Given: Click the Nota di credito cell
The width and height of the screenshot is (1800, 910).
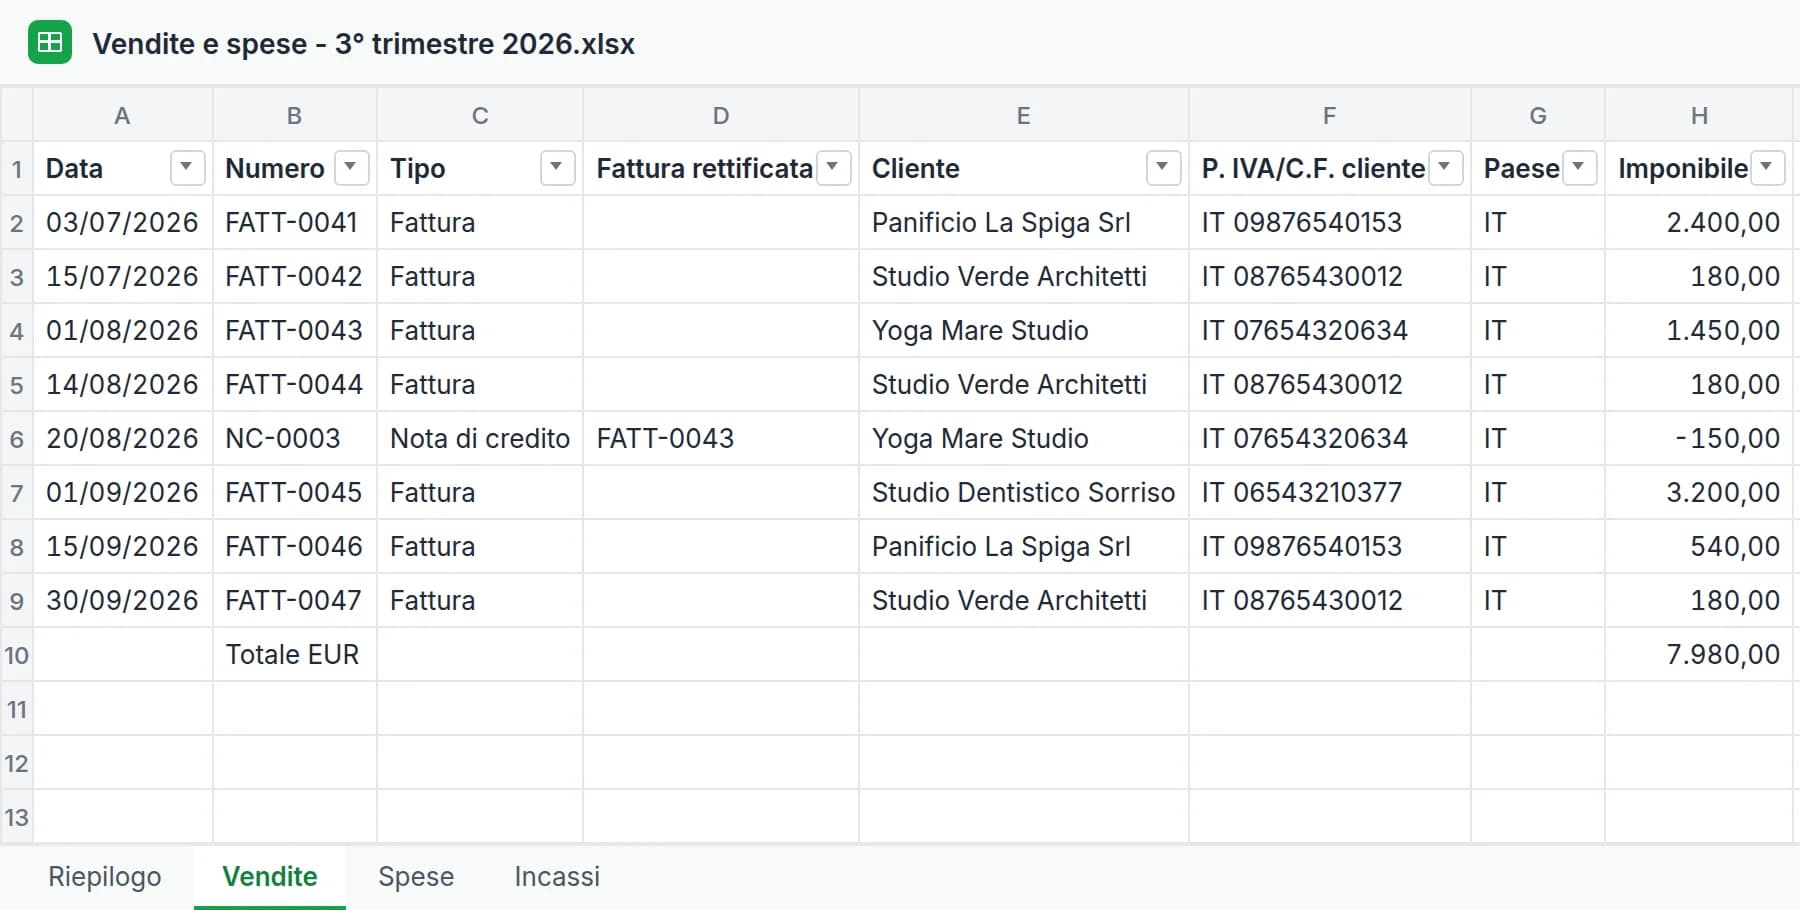Looking at the screenshot, I should tap(480, 438).
